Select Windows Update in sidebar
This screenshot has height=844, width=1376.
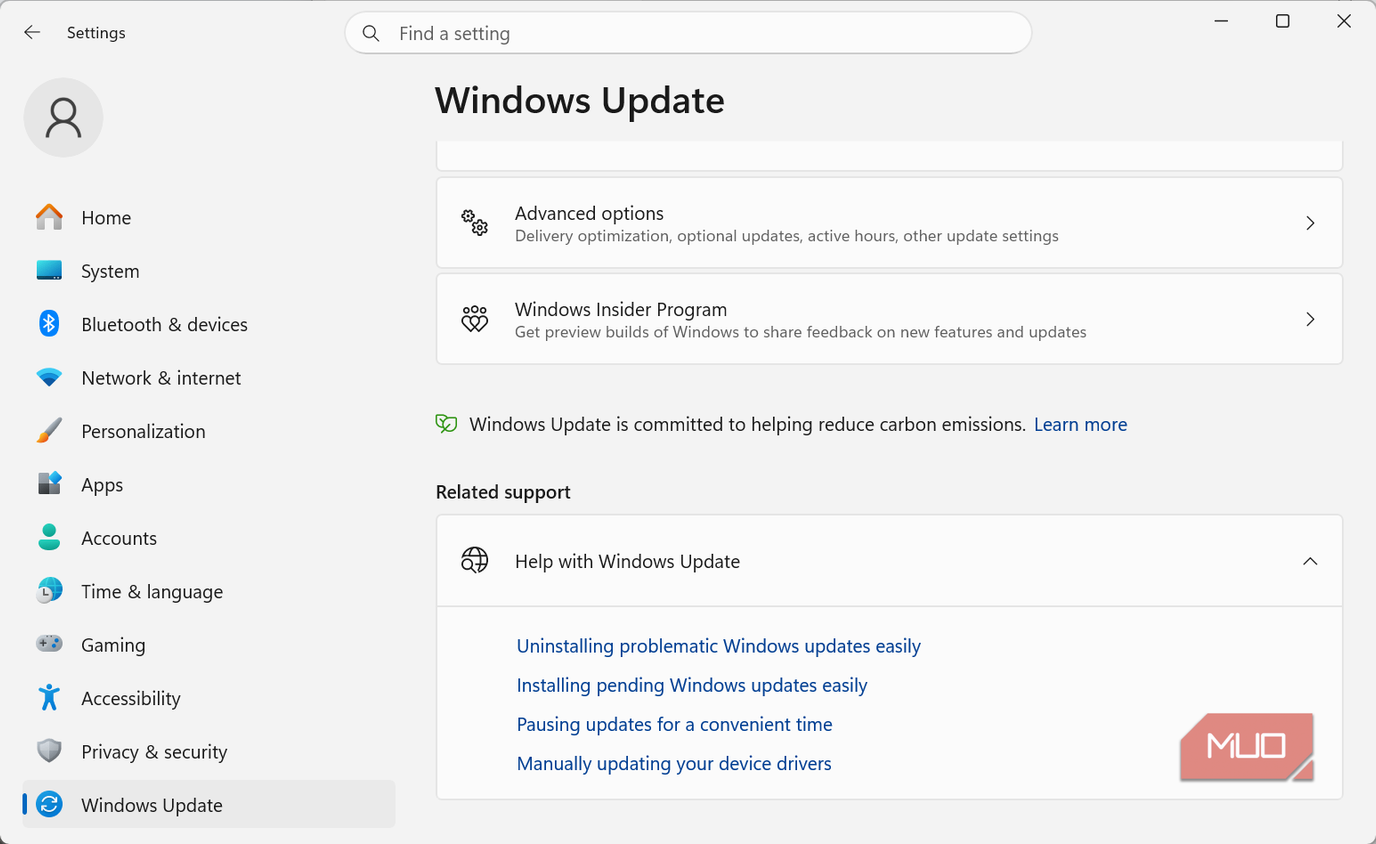[x=209, y=805]
